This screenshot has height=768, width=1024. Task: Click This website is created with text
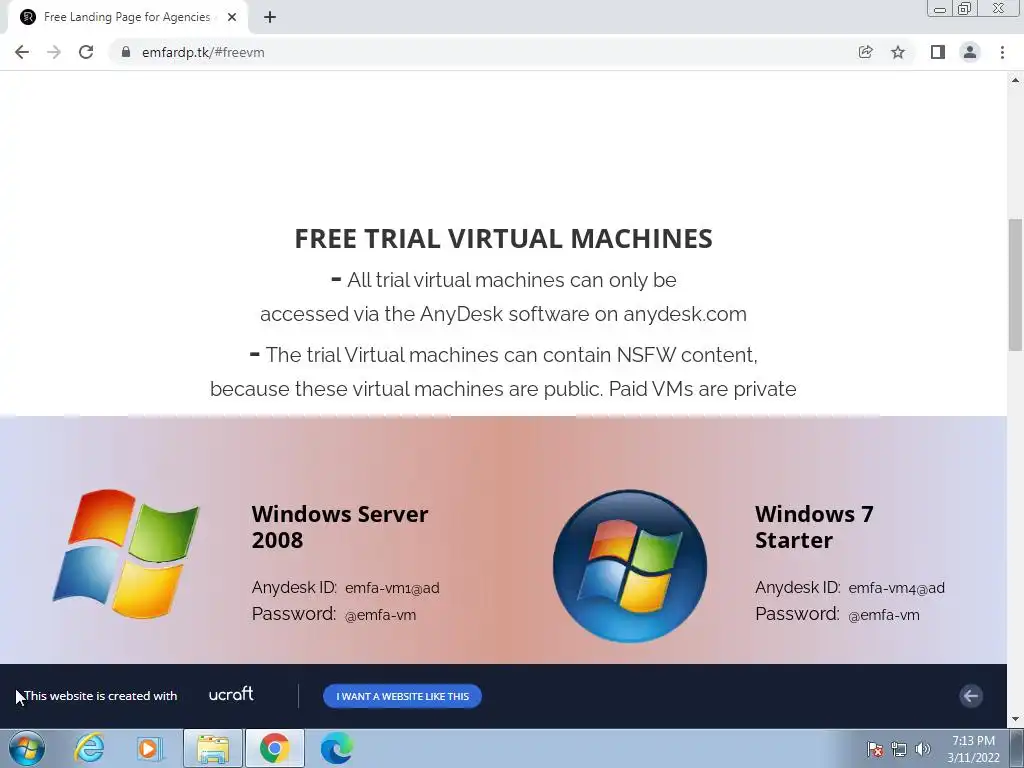click(x=101, y=696)
